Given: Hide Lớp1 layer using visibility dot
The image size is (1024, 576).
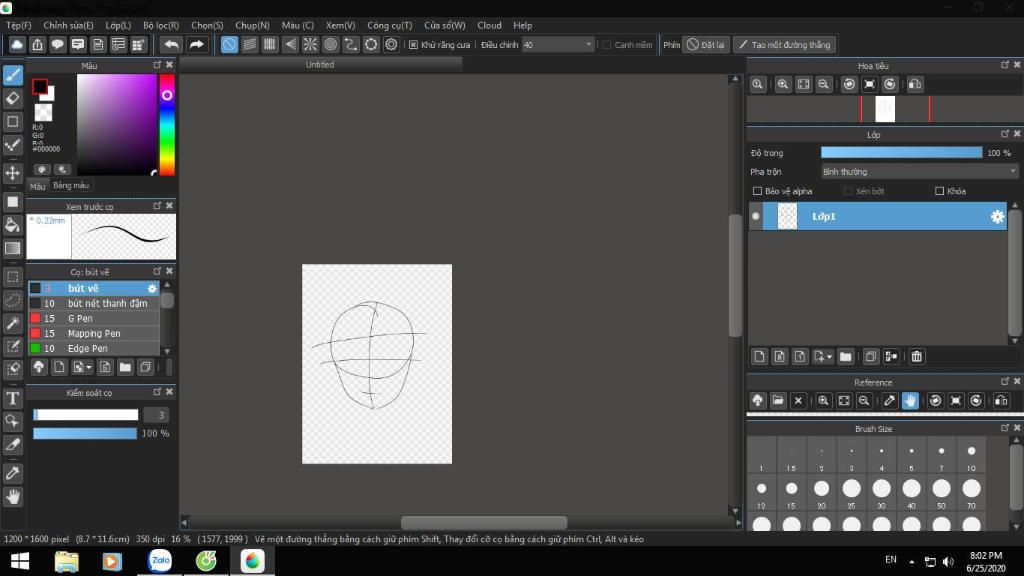Looking at the screenshot, I should 755,216.
